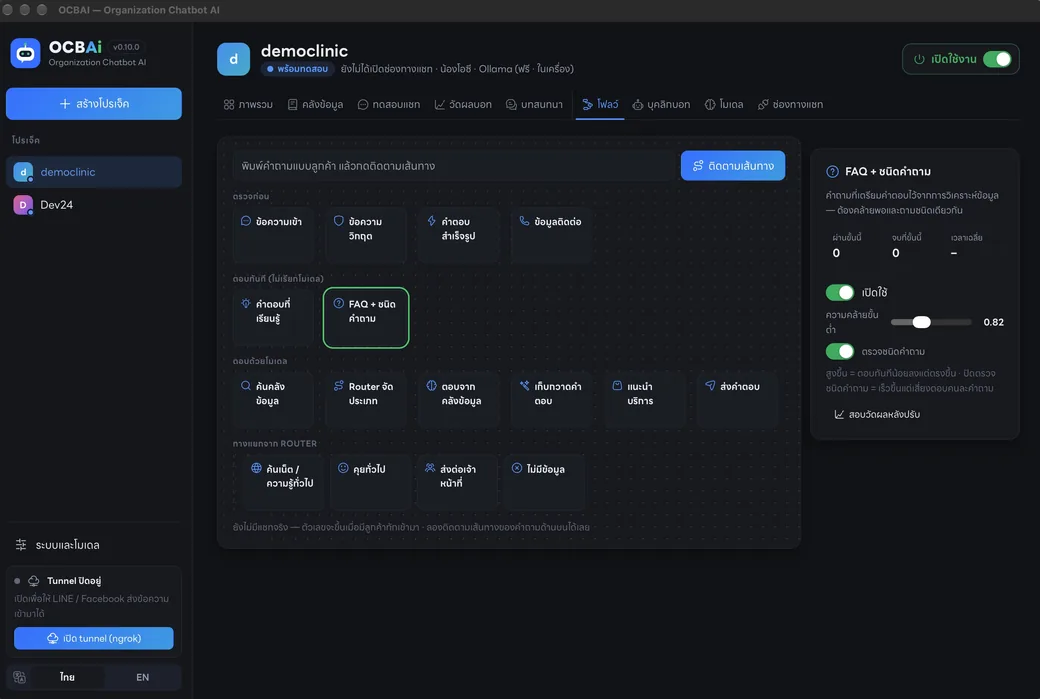The image size is (1040, 699).
Task: Select the ข้อความวิกฤต shield node
Action: [x=365, y=235]
